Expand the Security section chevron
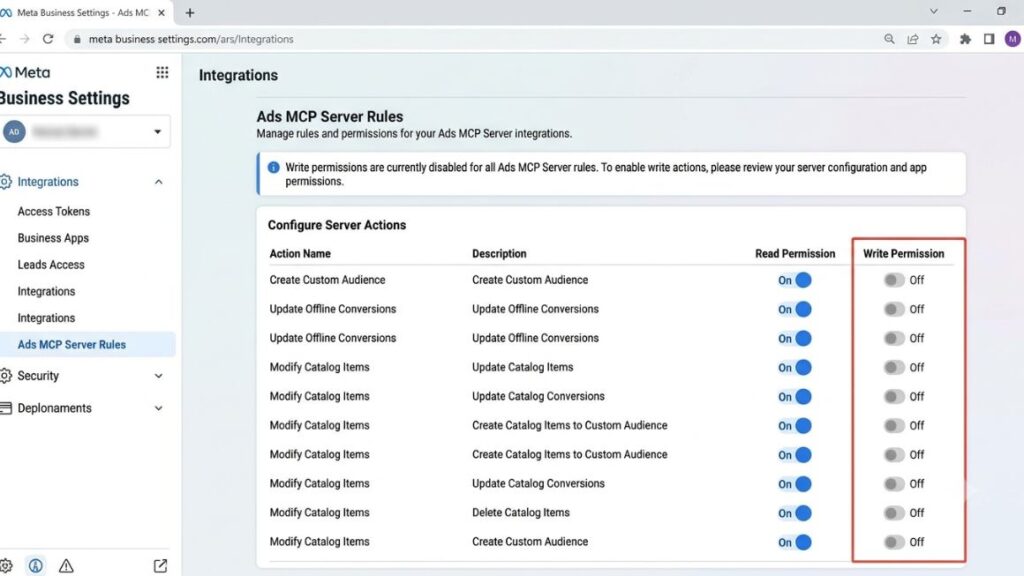This screenshot has height=576, width=1024. pyautogui.click(x=159, y=376)
